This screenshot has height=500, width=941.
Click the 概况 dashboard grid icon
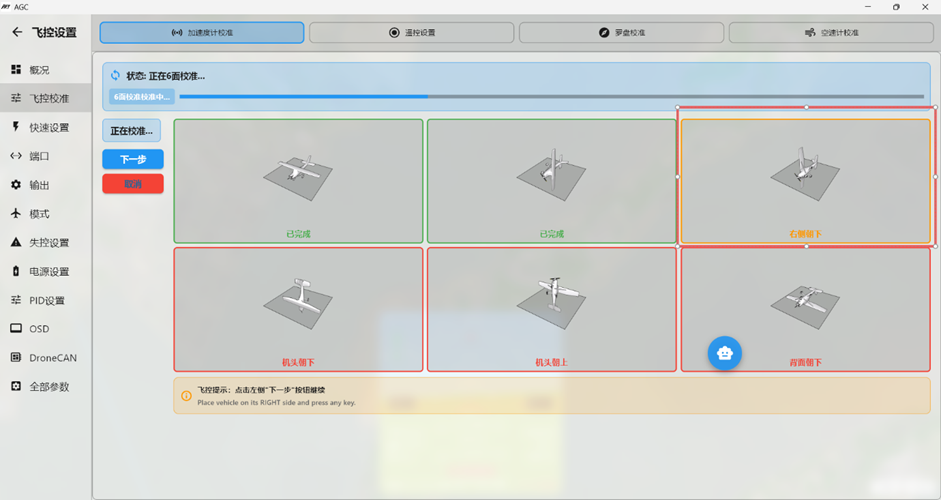(x=16, y=70)
